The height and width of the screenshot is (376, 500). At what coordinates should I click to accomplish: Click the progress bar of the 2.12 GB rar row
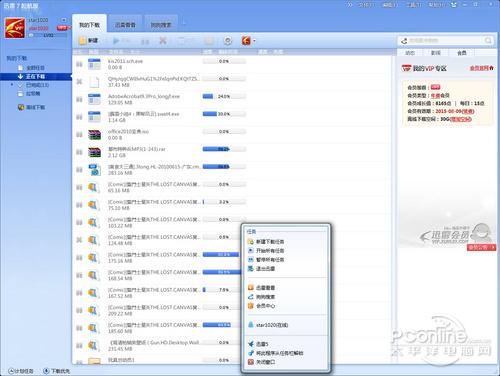(x=224, y=149)
